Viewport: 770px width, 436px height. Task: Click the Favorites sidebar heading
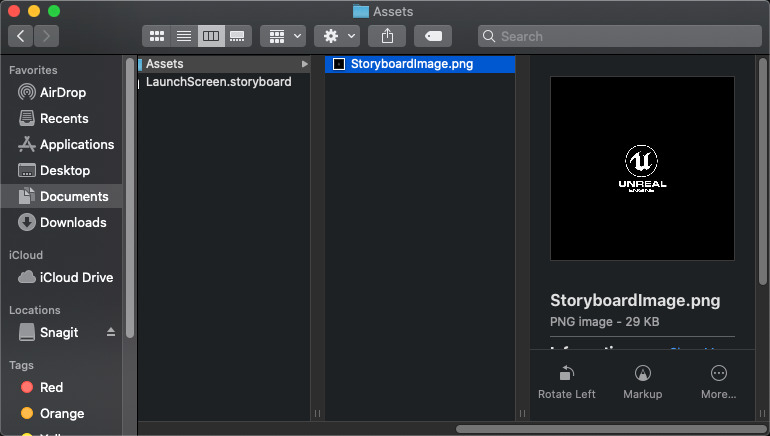tap(33, 70)
